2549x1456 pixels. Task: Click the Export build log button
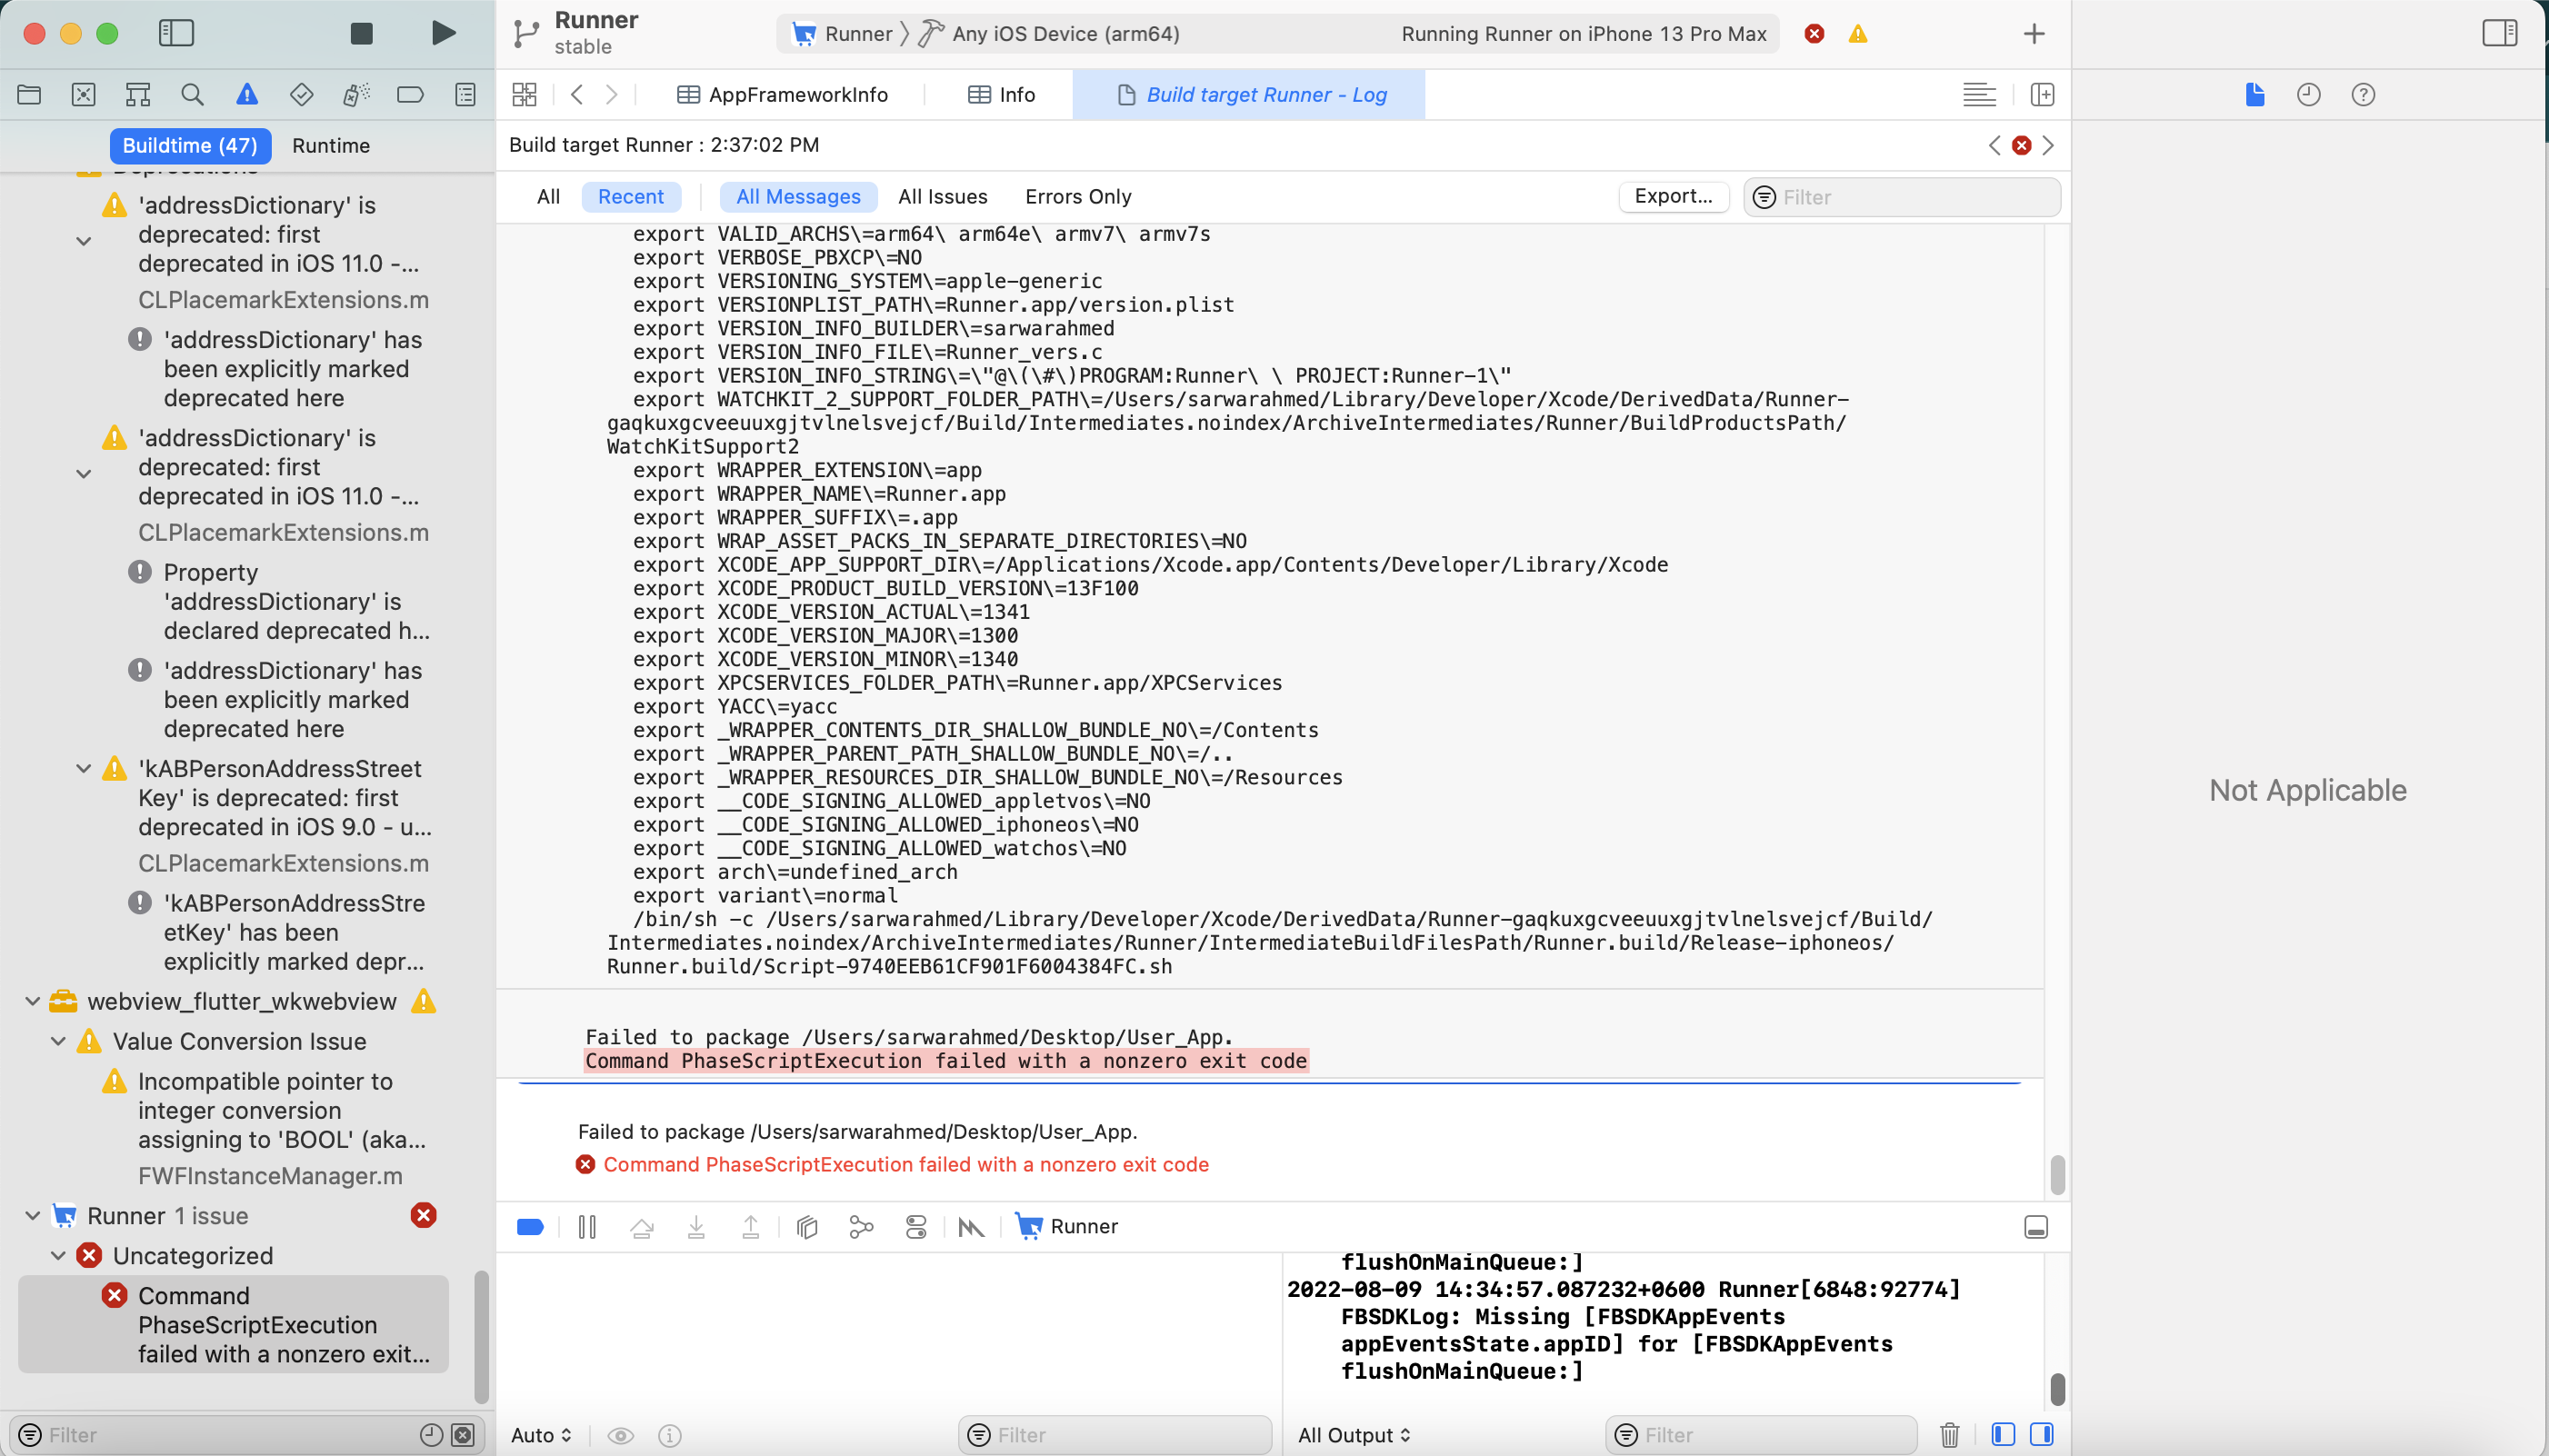1674,196
